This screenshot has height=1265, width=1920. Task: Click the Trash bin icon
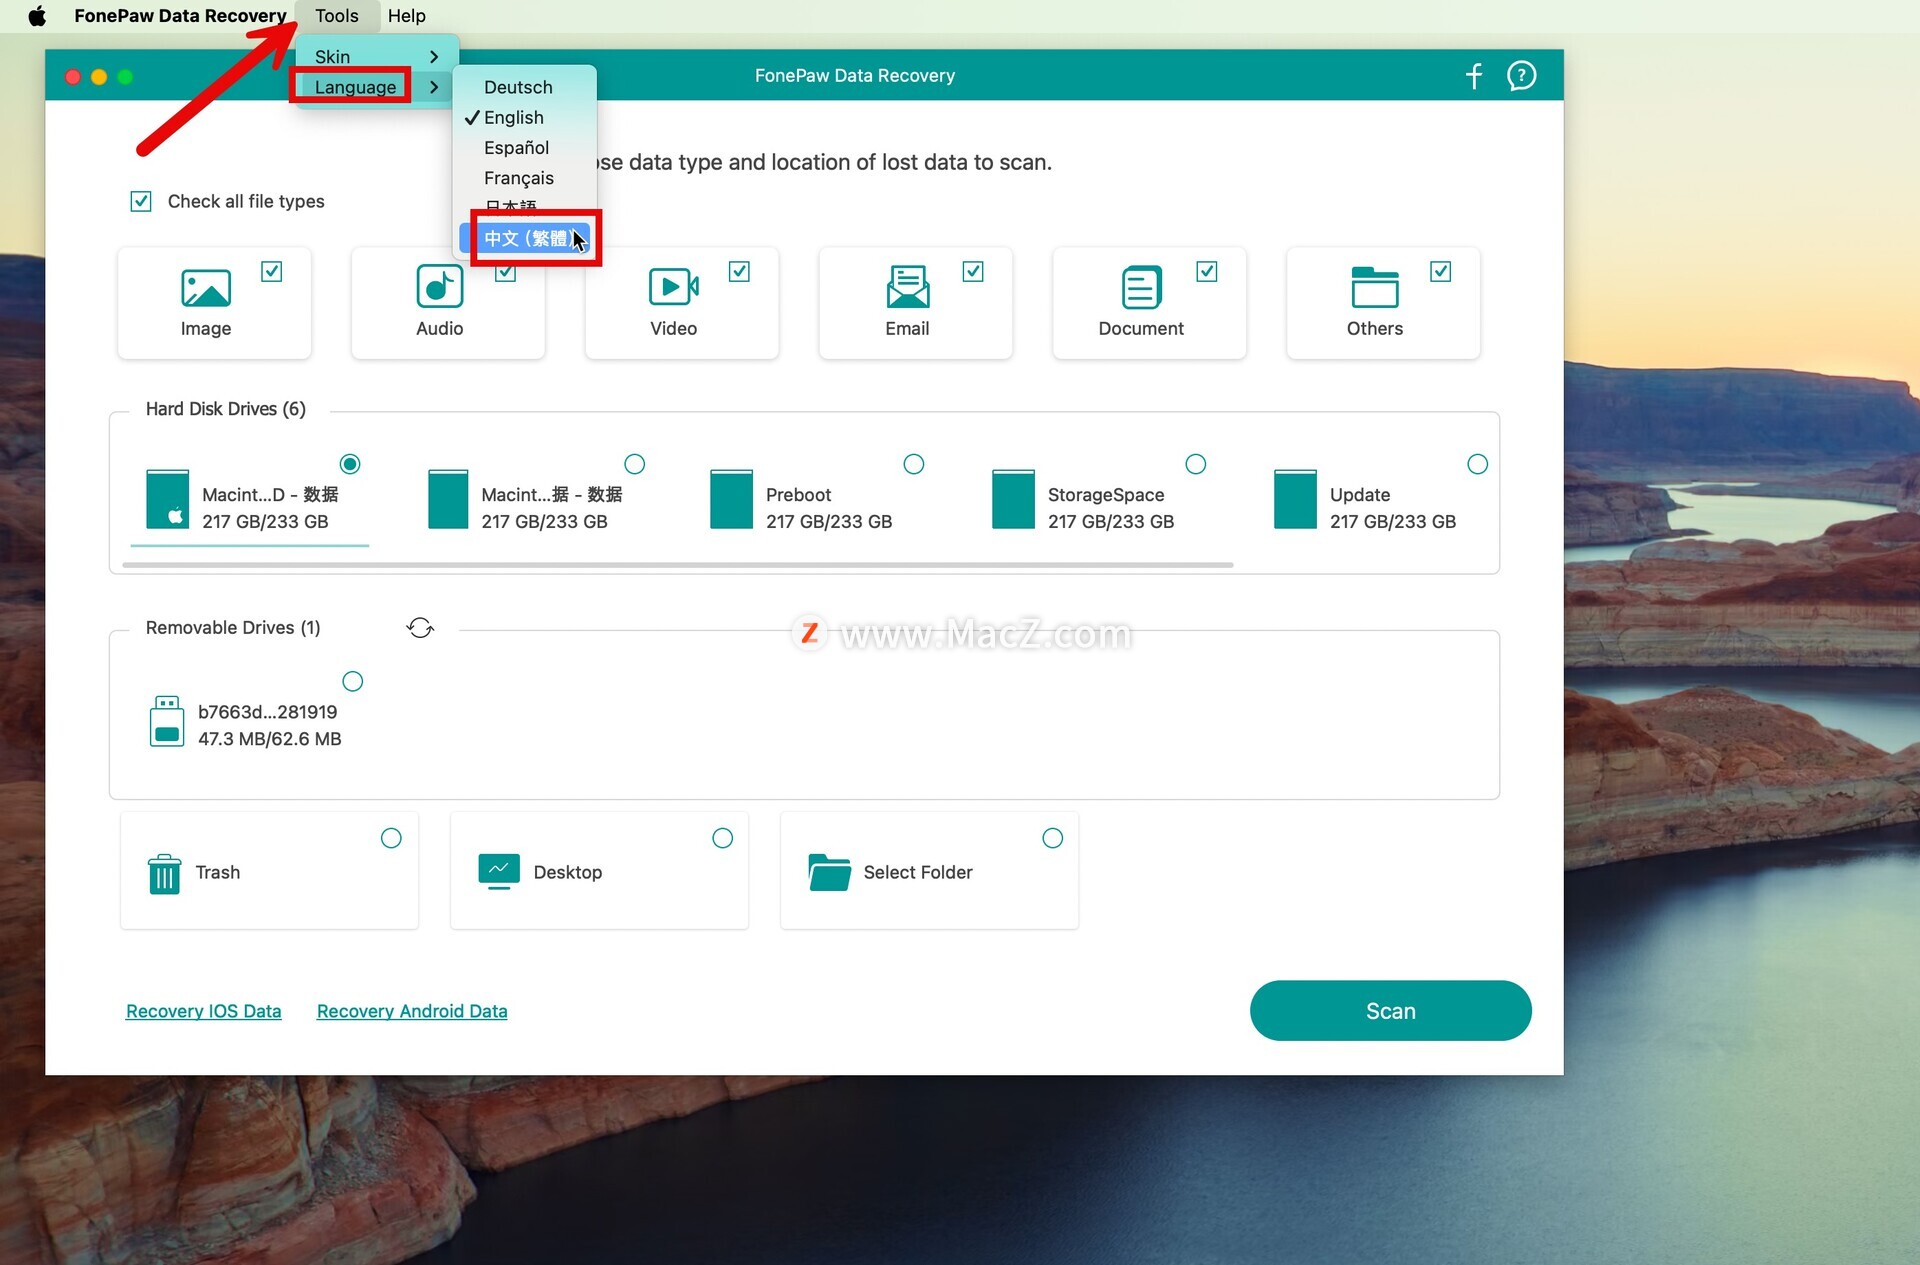[x=164, y=873]
